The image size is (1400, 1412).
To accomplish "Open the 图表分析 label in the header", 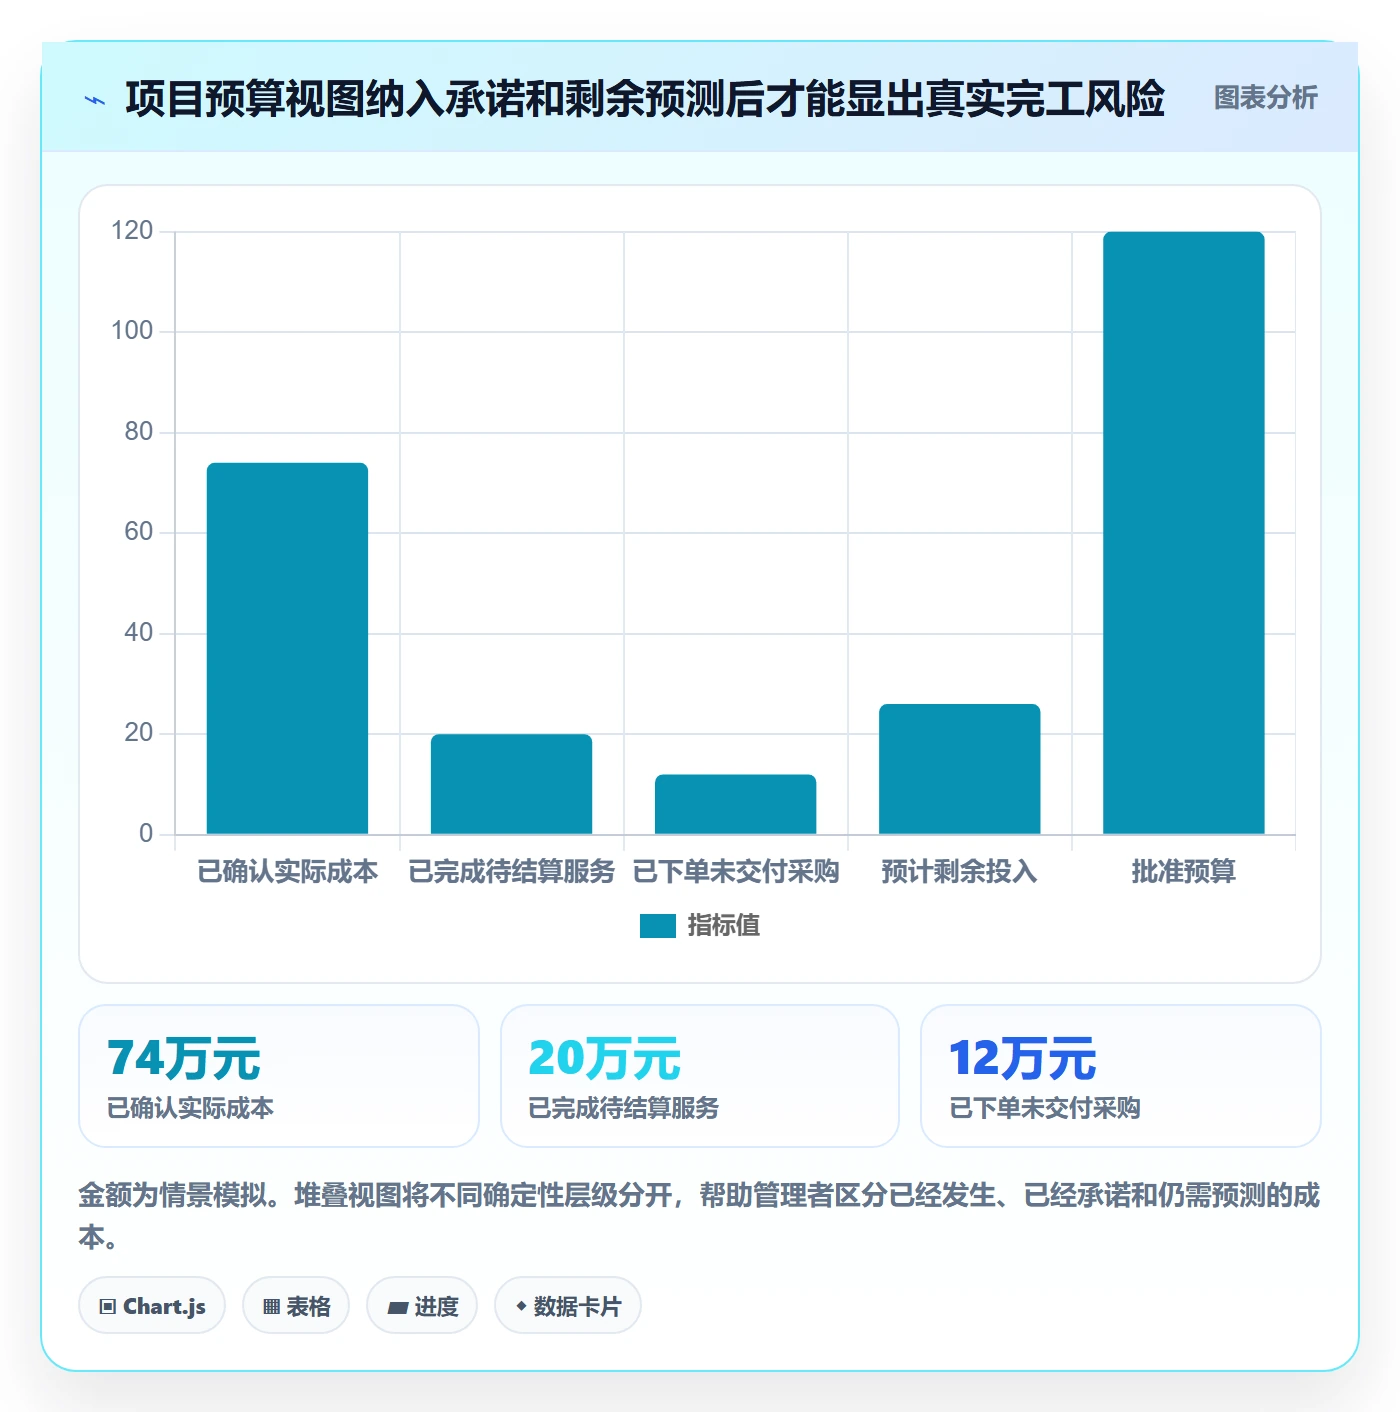I will [x=1265, y=98].
